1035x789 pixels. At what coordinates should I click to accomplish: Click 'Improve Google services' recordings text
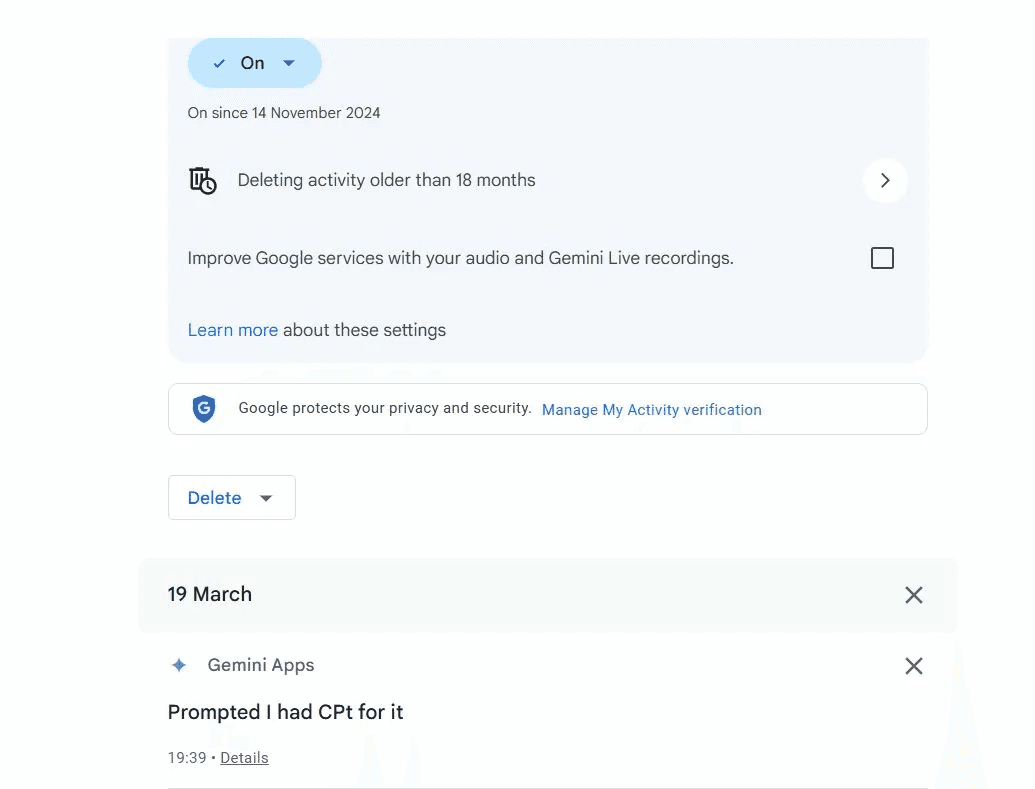(461, 258)
